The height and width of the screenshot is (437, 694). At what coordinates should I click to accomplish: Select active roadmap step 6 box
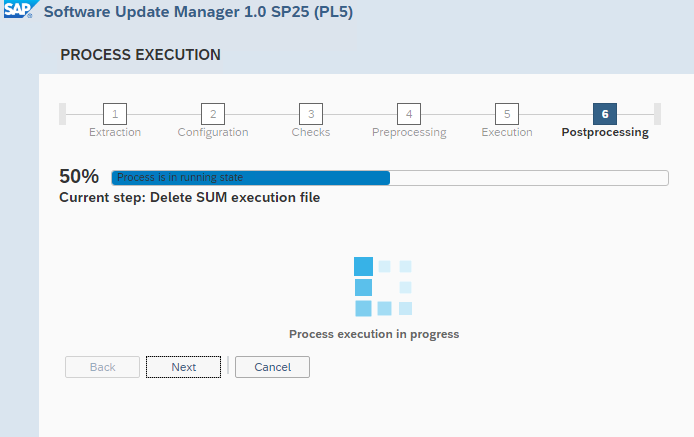coord(605,114)
